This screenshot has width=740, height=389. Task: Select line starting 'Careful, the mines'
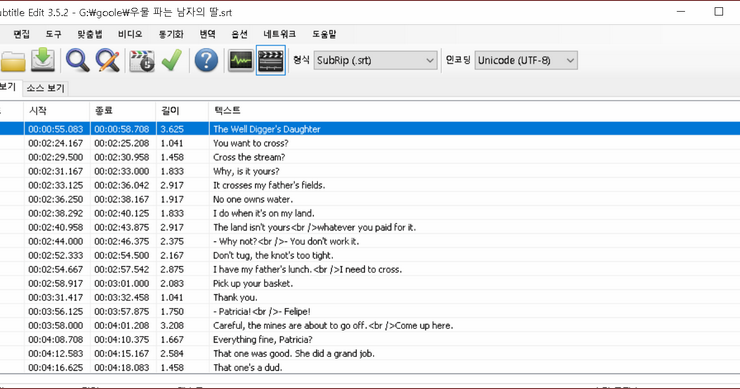coord(370,325)
